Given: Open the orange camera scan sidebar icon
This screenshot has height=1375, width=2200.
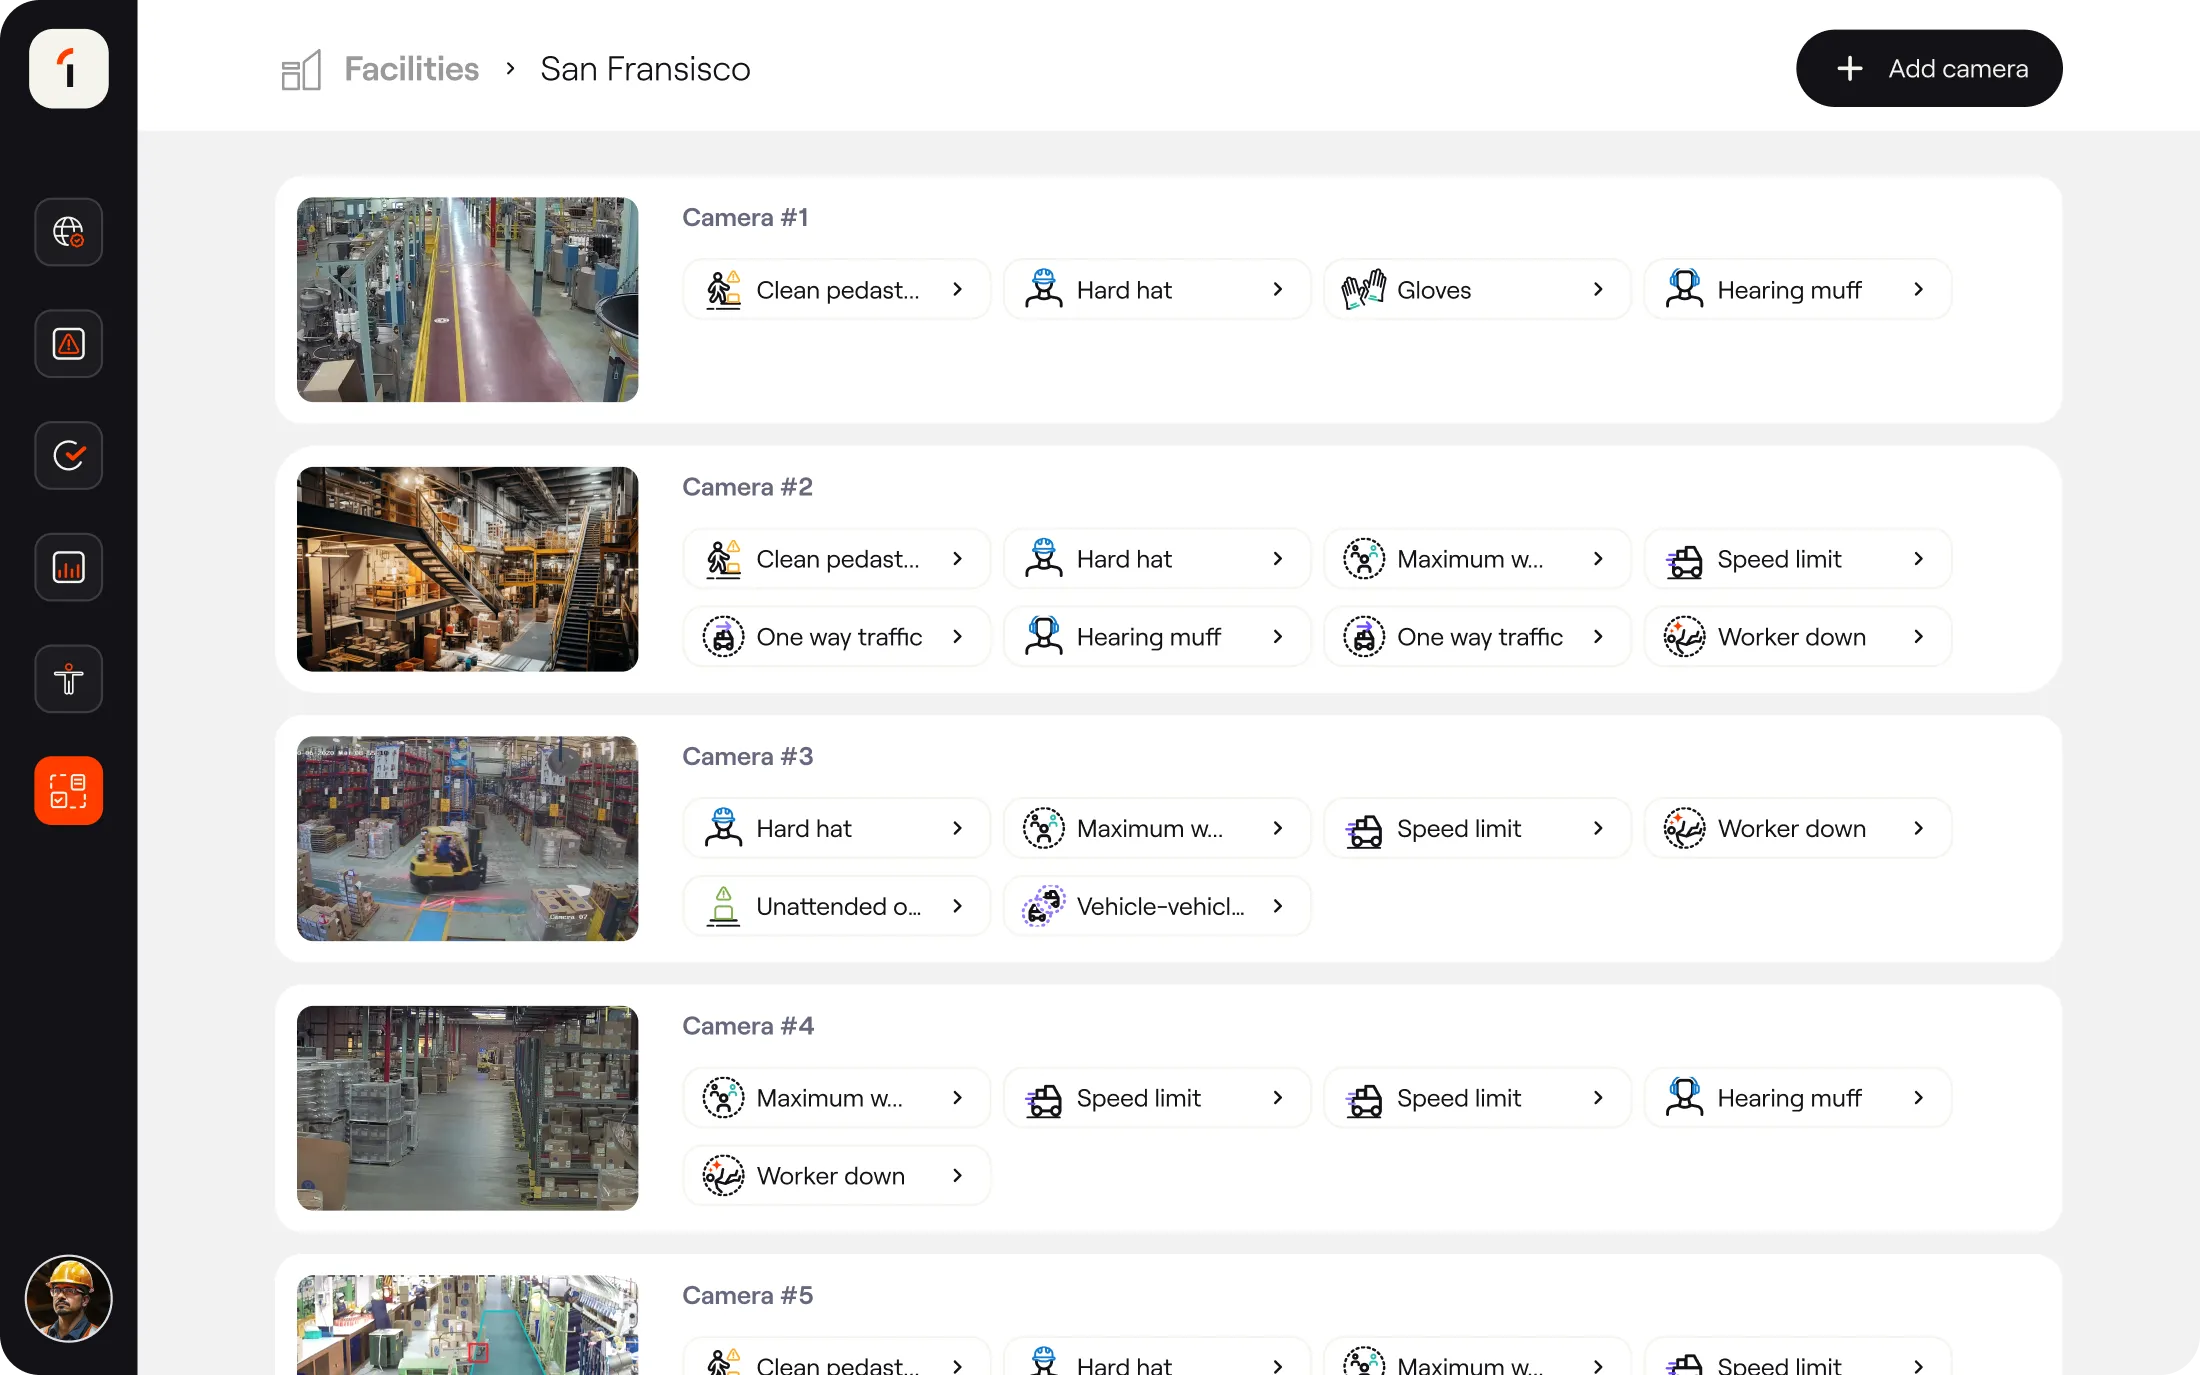Looking at the screenshot, I should point(68,790).
